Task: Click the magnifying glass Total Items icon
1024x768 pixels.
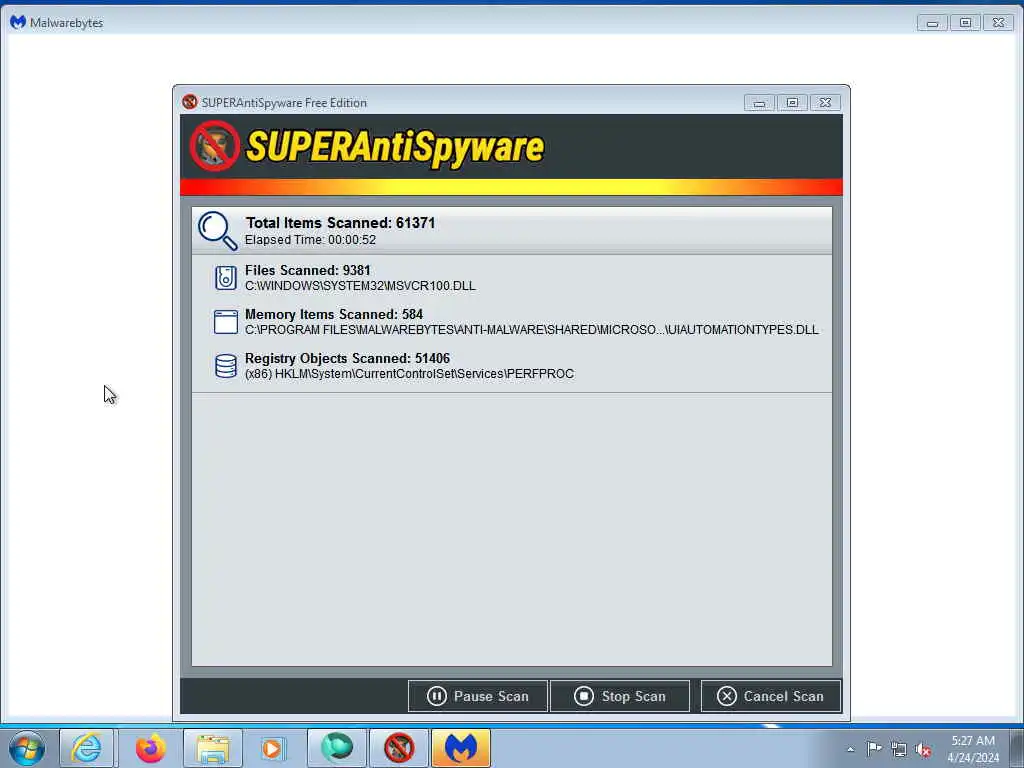Action: [217, 231]
